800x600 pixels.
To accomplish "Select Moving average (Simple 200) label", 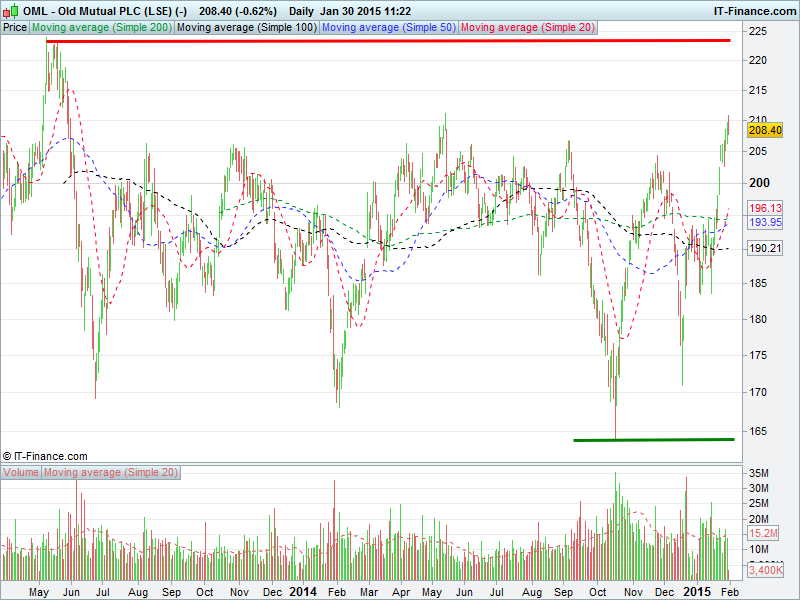I will click(x=102, y=28).
